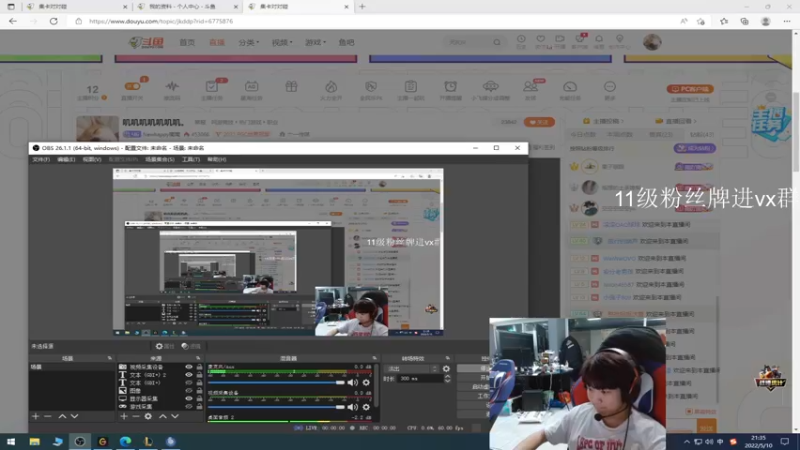Open the 淡出 transition type dropdown in OBS
This screenshot has width=800, height=450.
coord(412,368)
